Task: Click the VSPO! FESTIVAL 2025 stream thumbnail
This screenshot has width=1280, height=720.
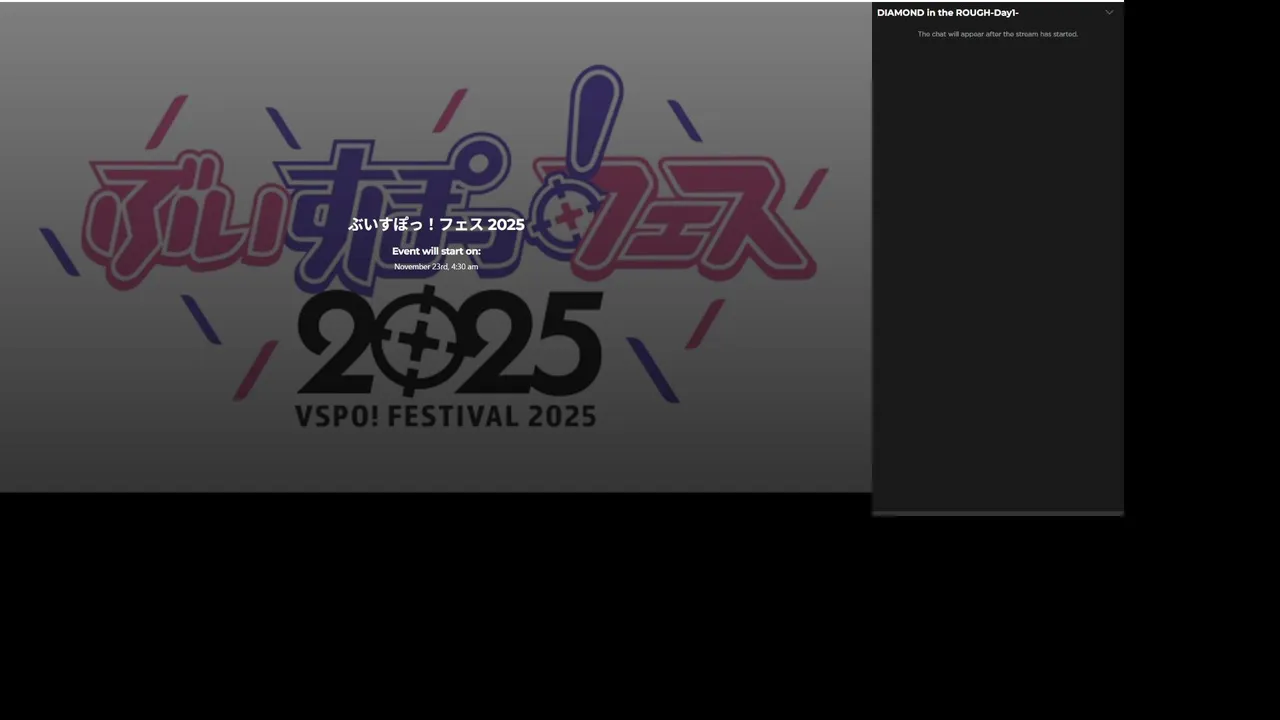Action: [x=436, y=247]
